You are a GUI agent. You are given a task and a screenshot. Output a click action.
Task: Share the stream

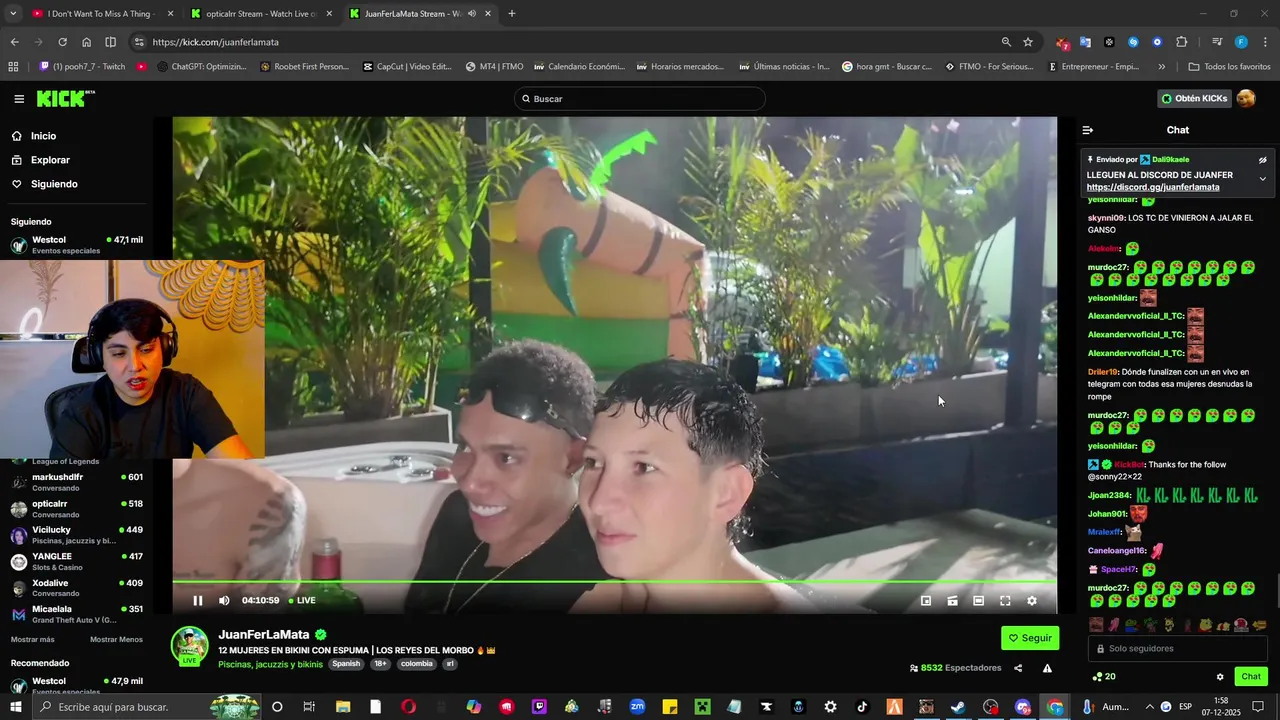(x=1018, y=668)
